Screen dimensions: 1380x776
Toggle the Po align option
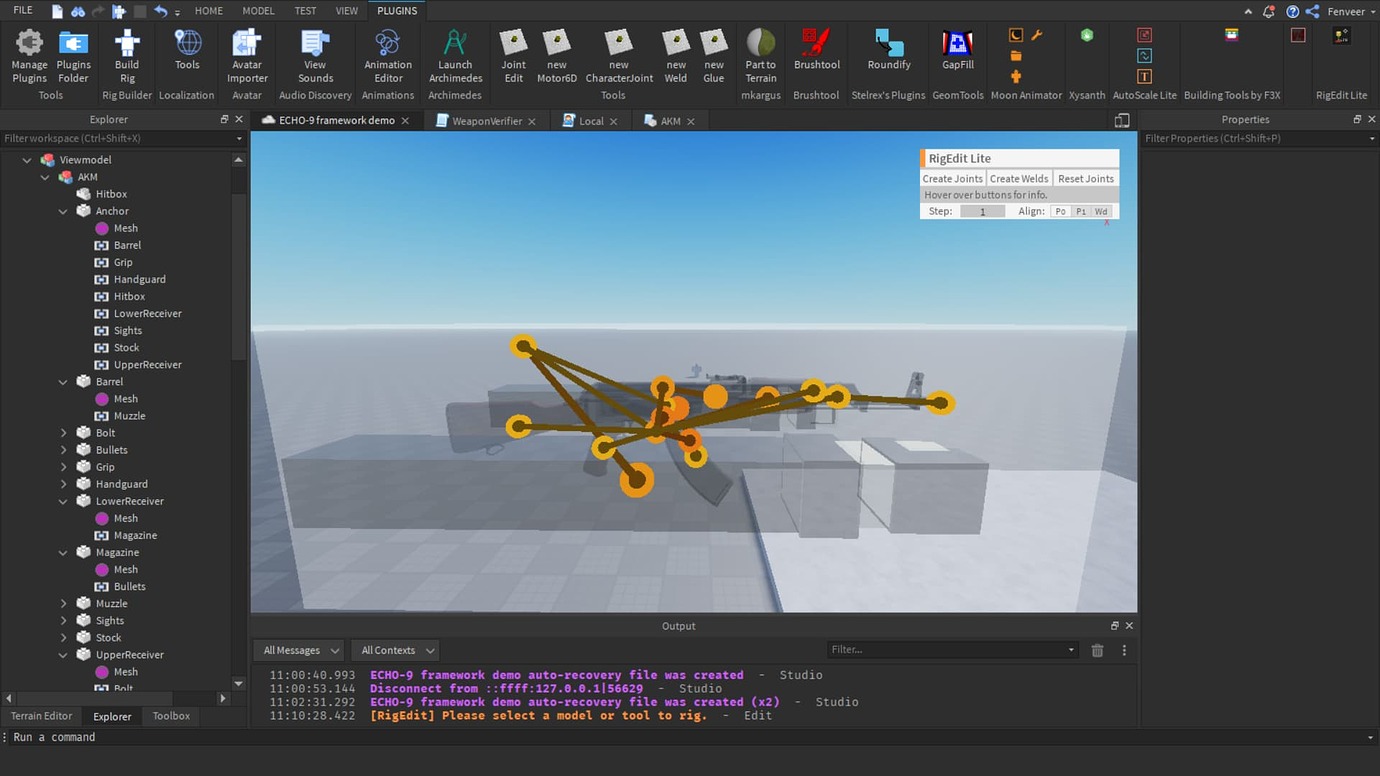[x=1061, y=212]
